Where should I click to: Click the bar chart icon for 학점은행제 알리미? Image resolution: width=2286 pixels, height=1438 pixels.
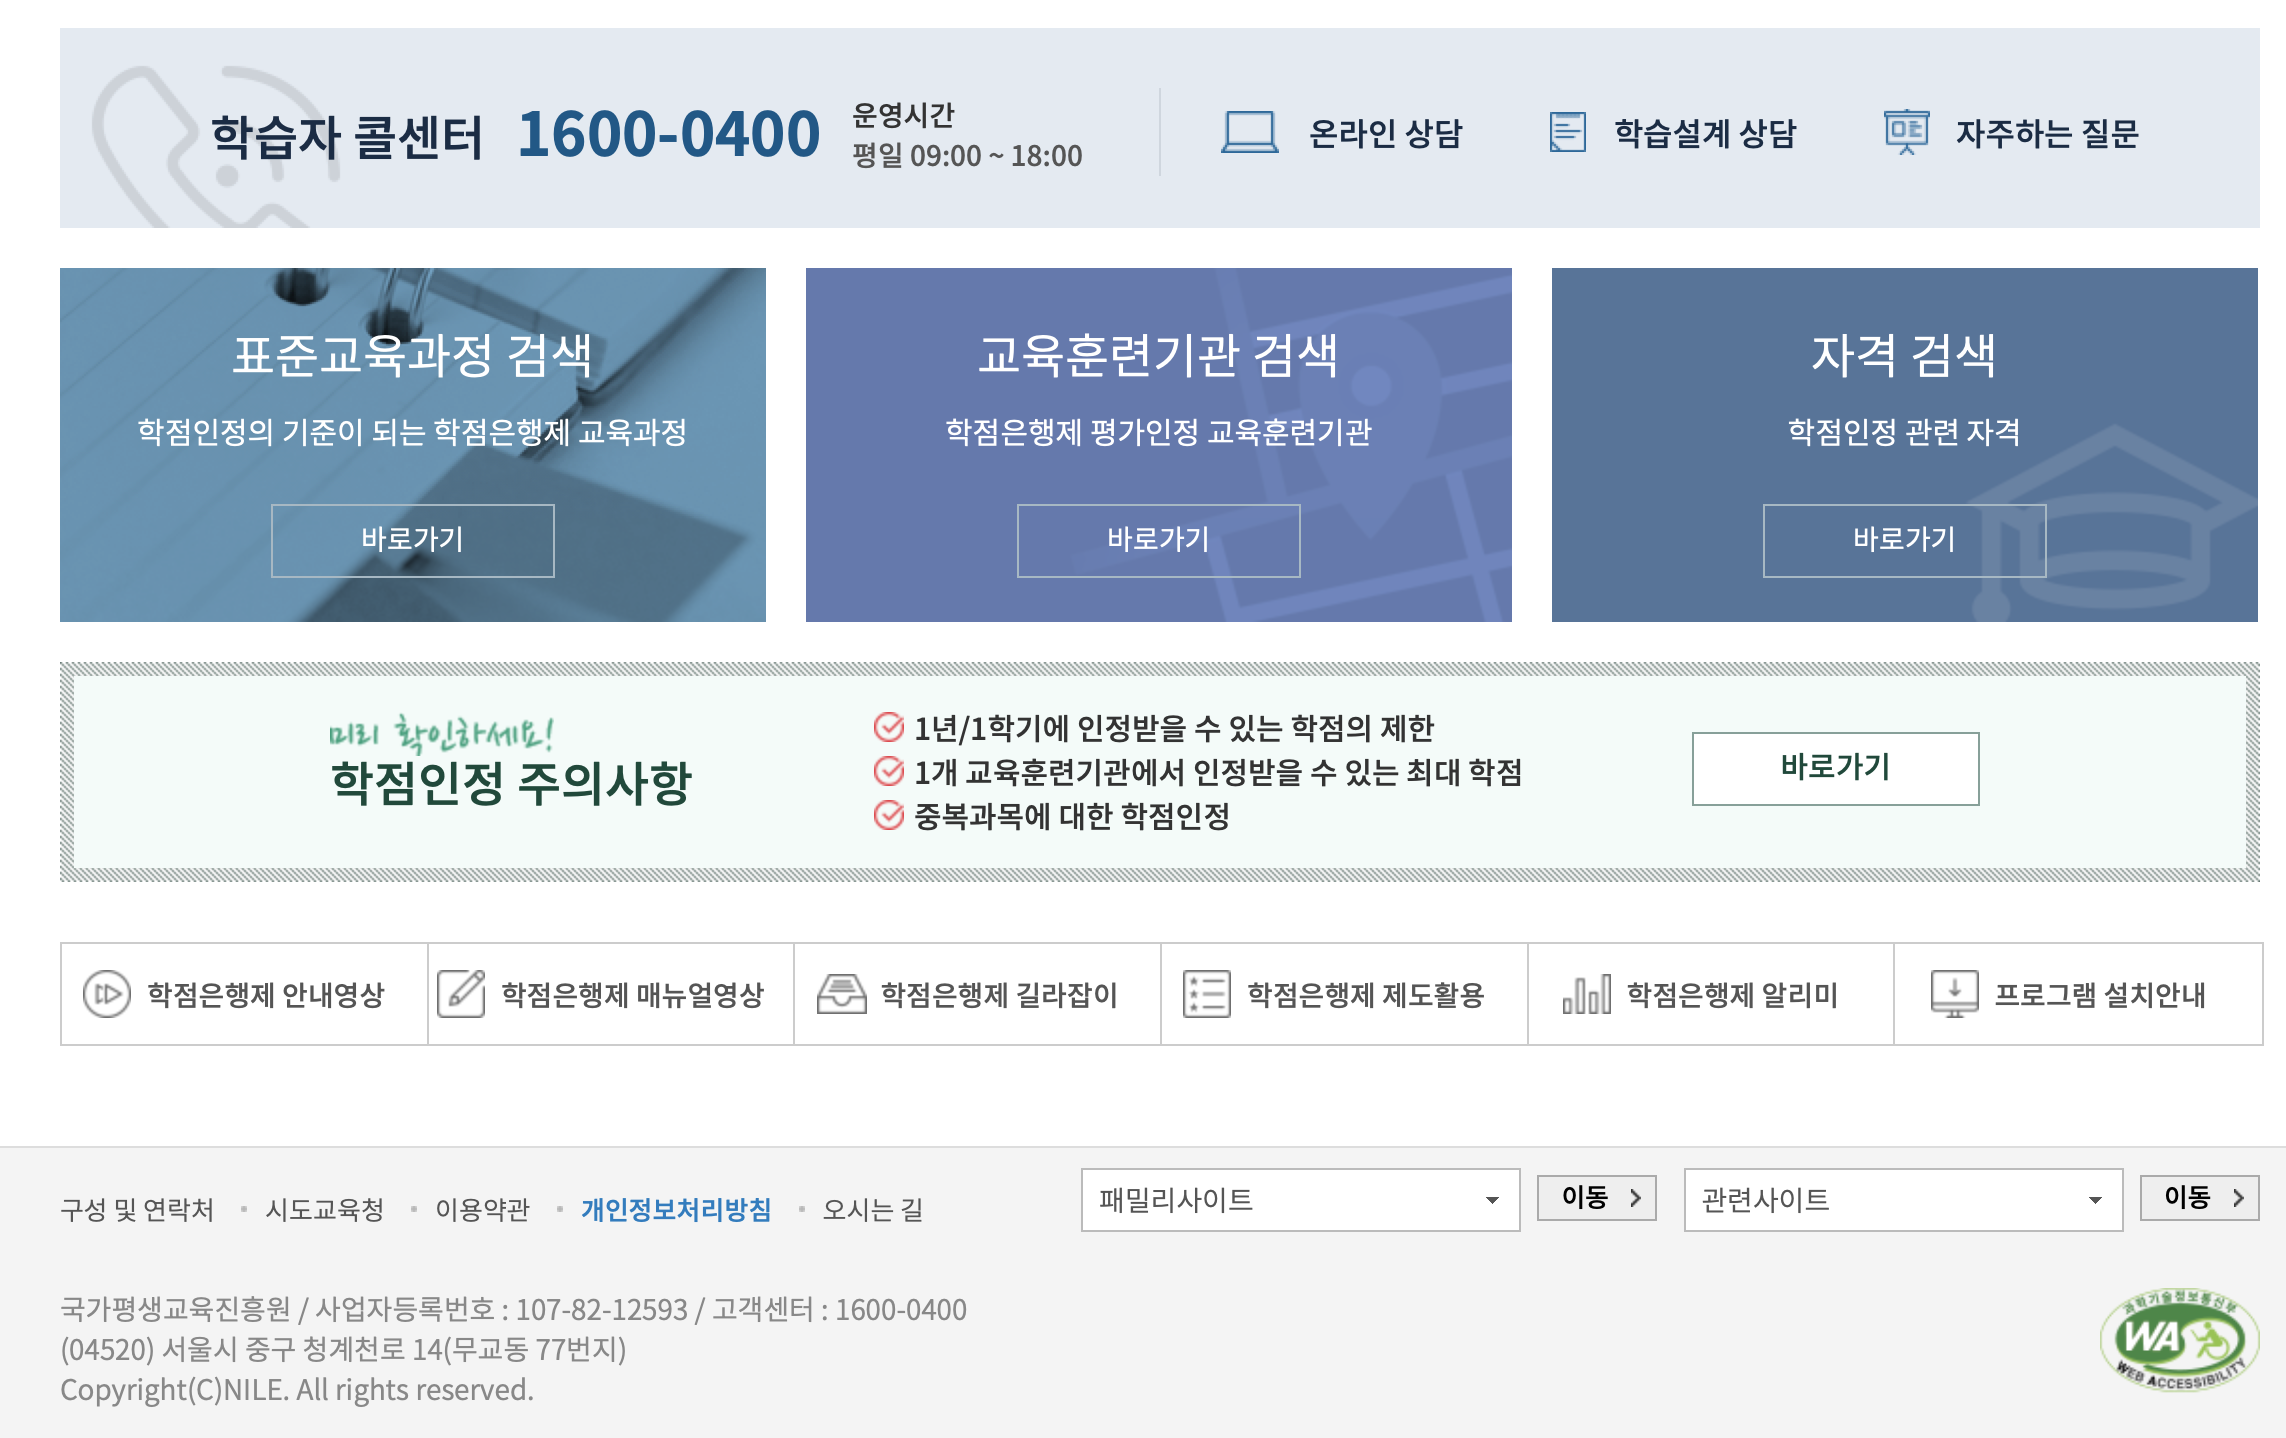(x=1586, y=994)
